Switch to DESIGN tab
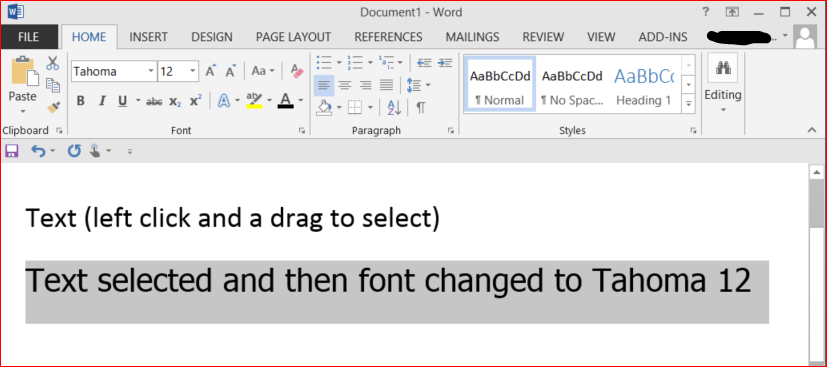The height and width of the screenshot is (367, 827). (211, 37)
